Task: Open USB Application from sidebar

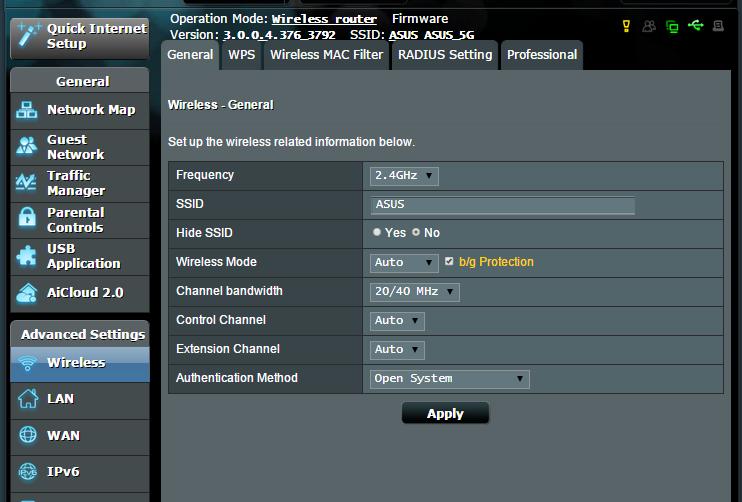Action: click(80, 257)
